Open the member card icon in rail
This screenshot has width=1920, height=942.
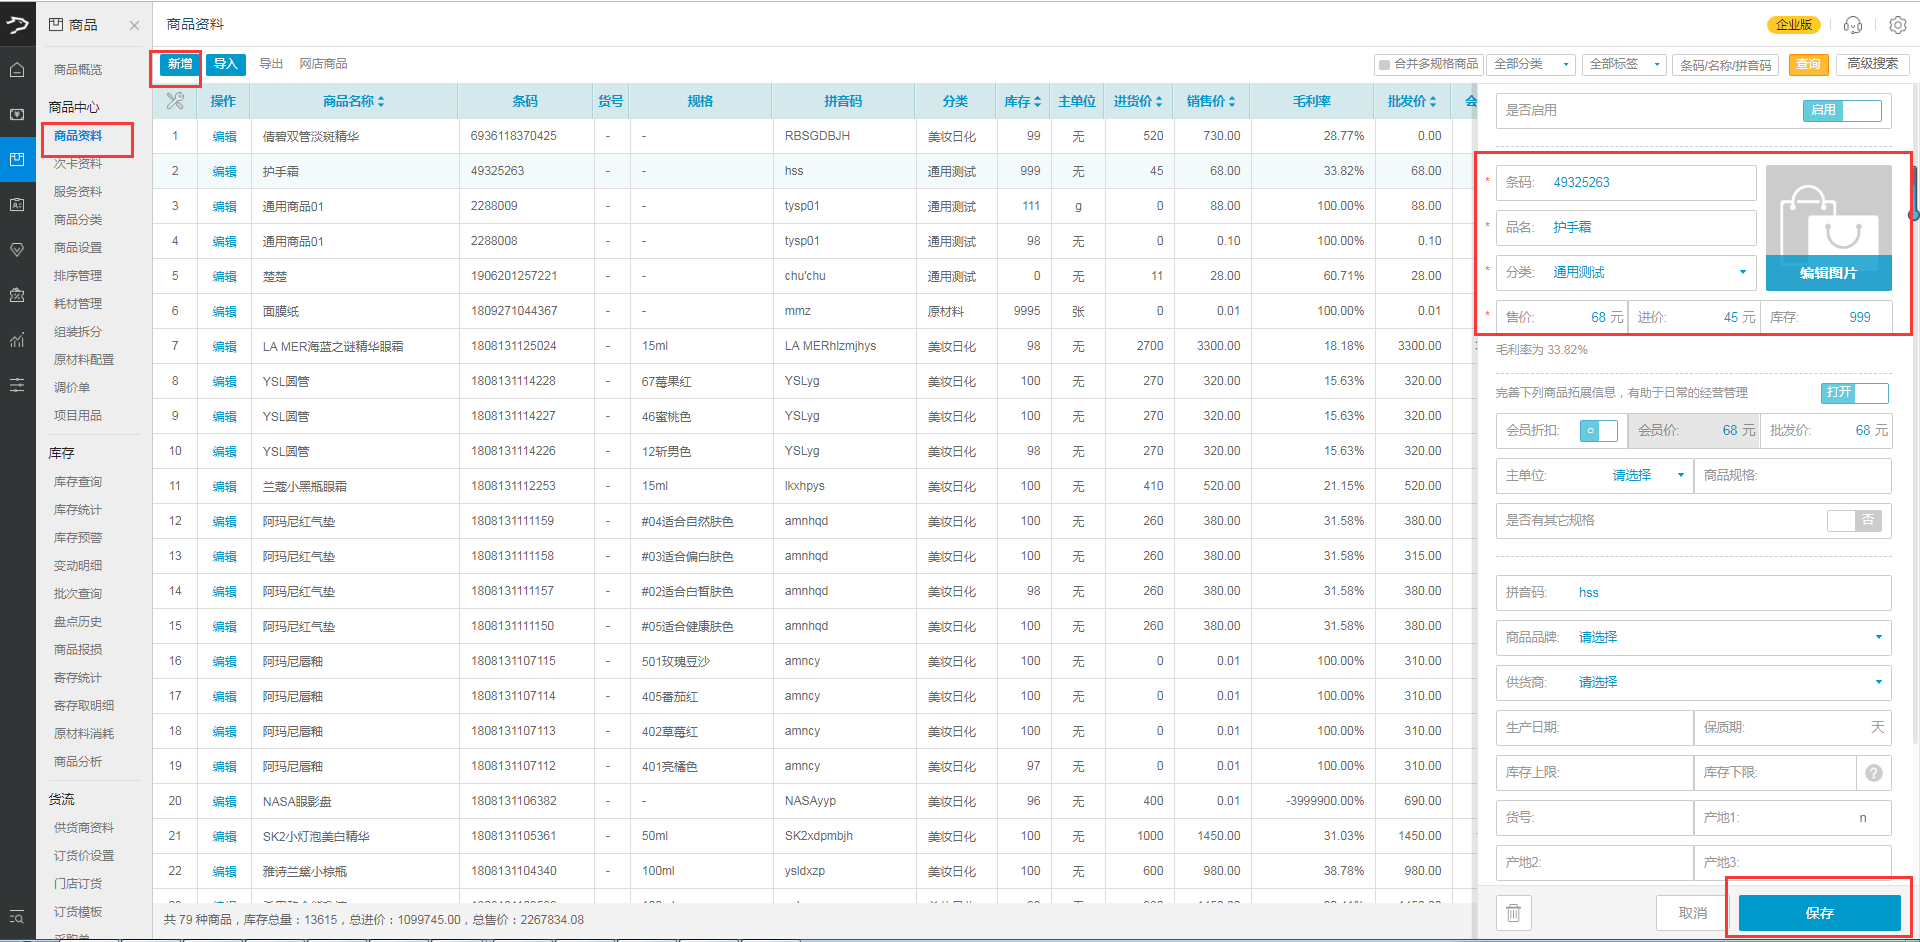coord(17,205)
